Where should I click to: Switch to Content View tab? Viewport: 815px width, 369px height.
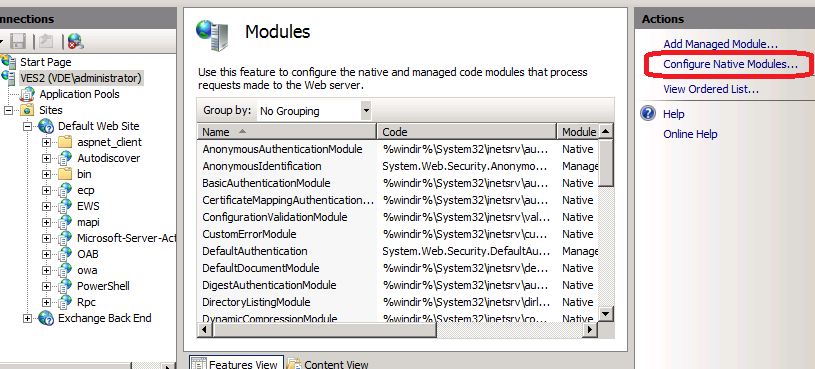coord(328,363)
